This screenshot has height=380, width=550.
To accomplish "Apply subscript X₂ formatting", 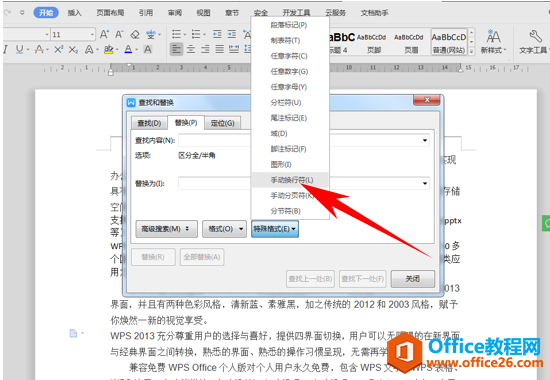I will pos(73,49).
